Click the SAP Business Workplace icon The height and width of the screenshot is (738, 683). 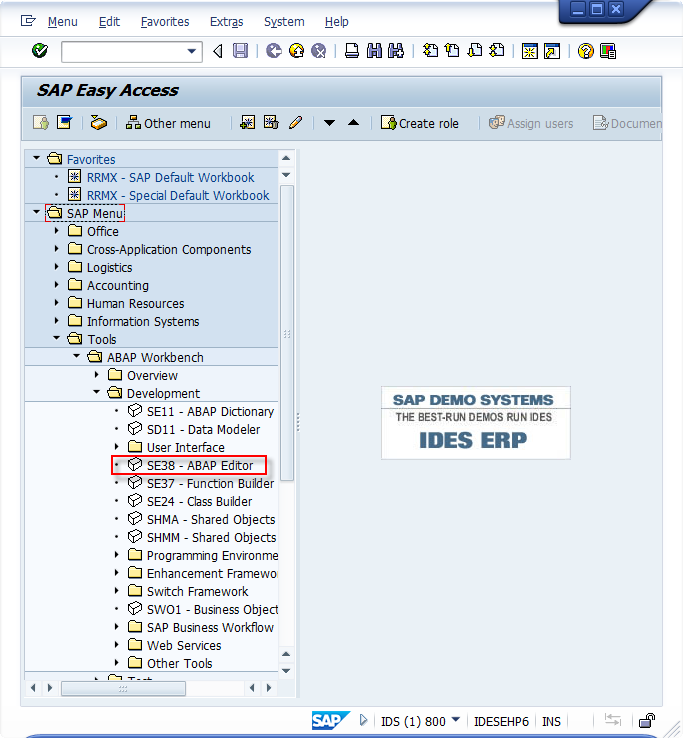[x=98, y=123]
